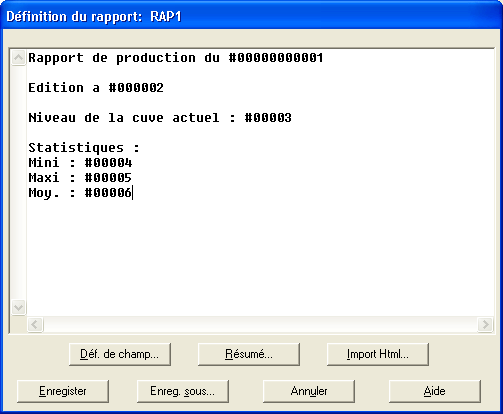The height and width of the screenshot is (414, 503).
Task: Save the report with Enregister
Action: (x=63, y=391)
